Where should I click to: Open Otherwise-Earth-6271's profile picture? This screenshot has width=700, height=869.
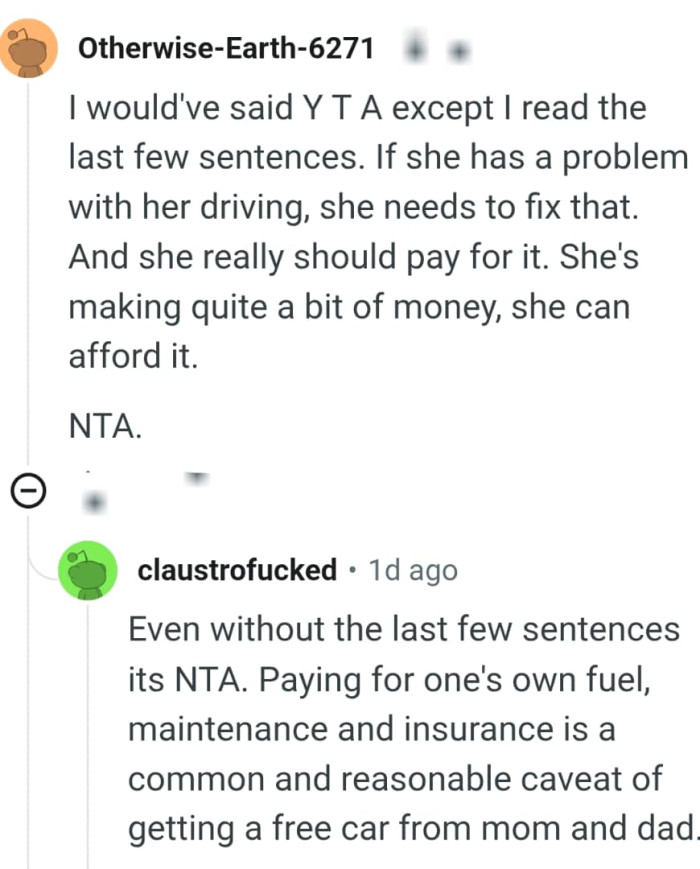[x=30, y=47]
